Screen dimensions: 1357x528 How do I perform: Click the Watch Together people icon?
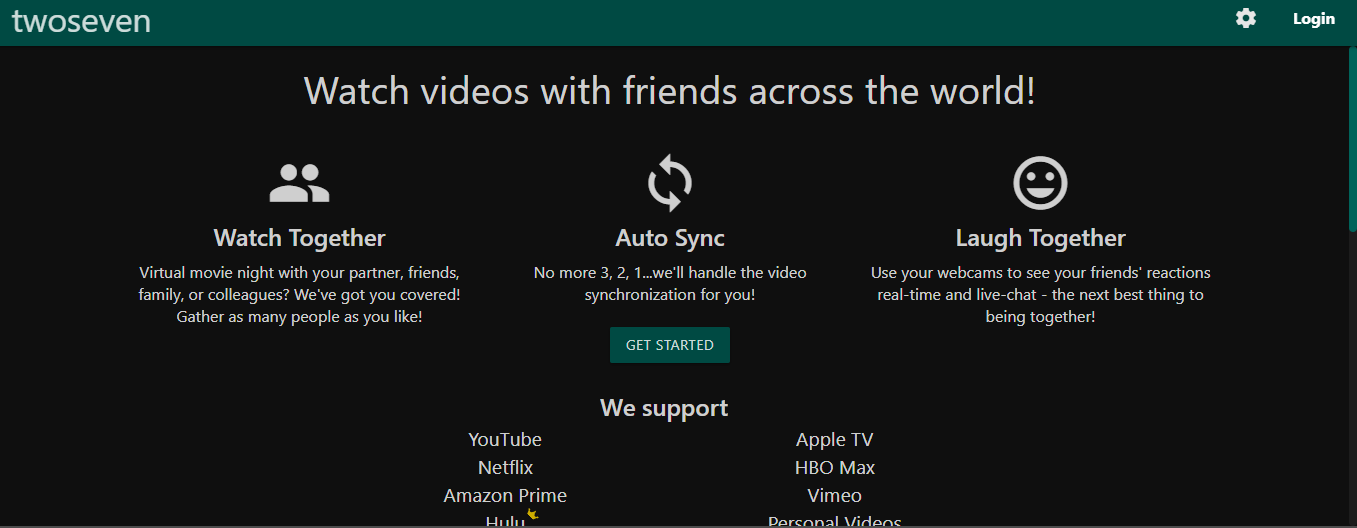coord(299,184)
